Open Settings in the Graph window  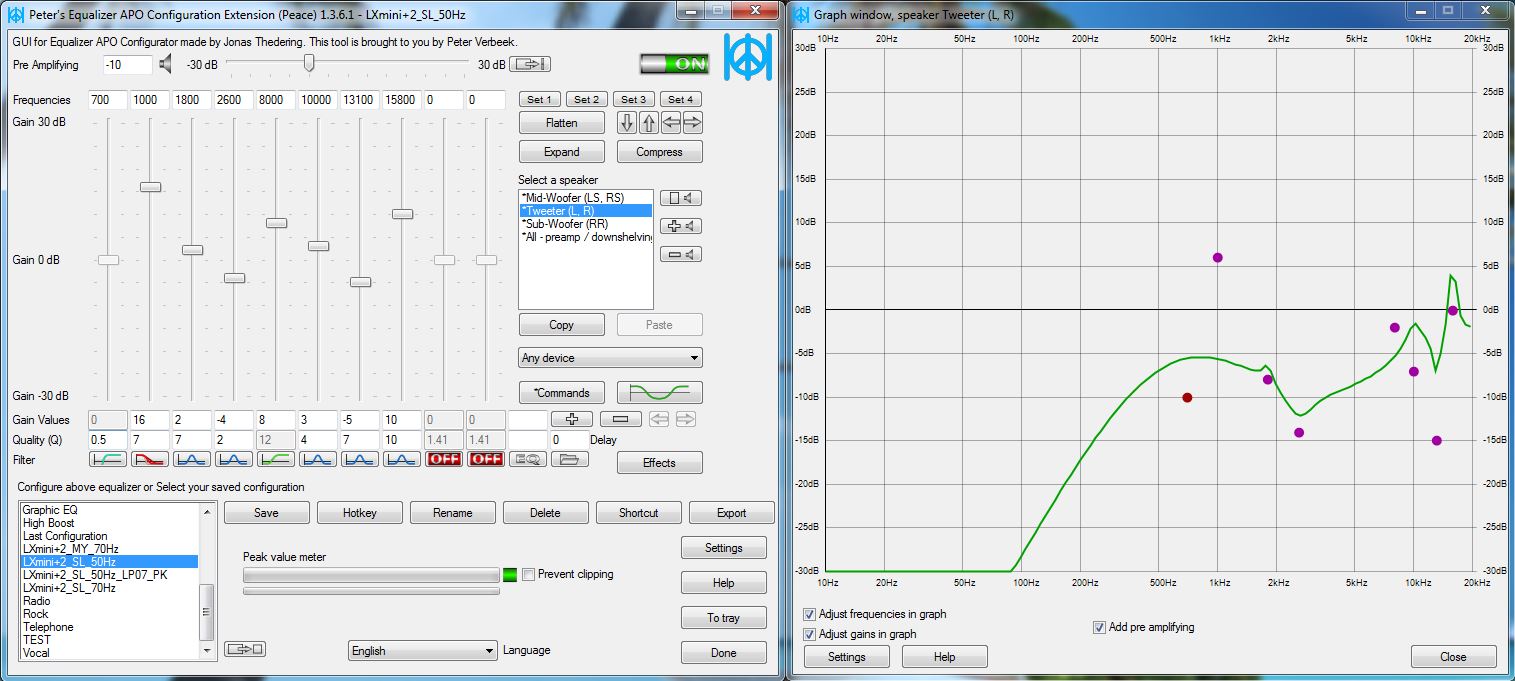(846, 657)
